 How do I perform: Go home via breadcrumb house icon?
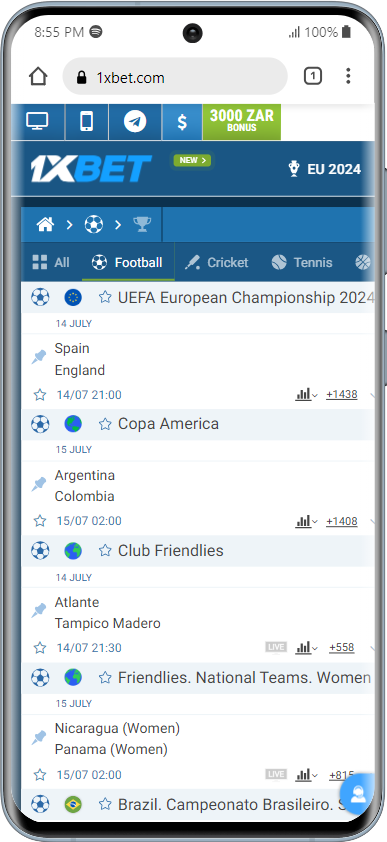tap(45, 224)
